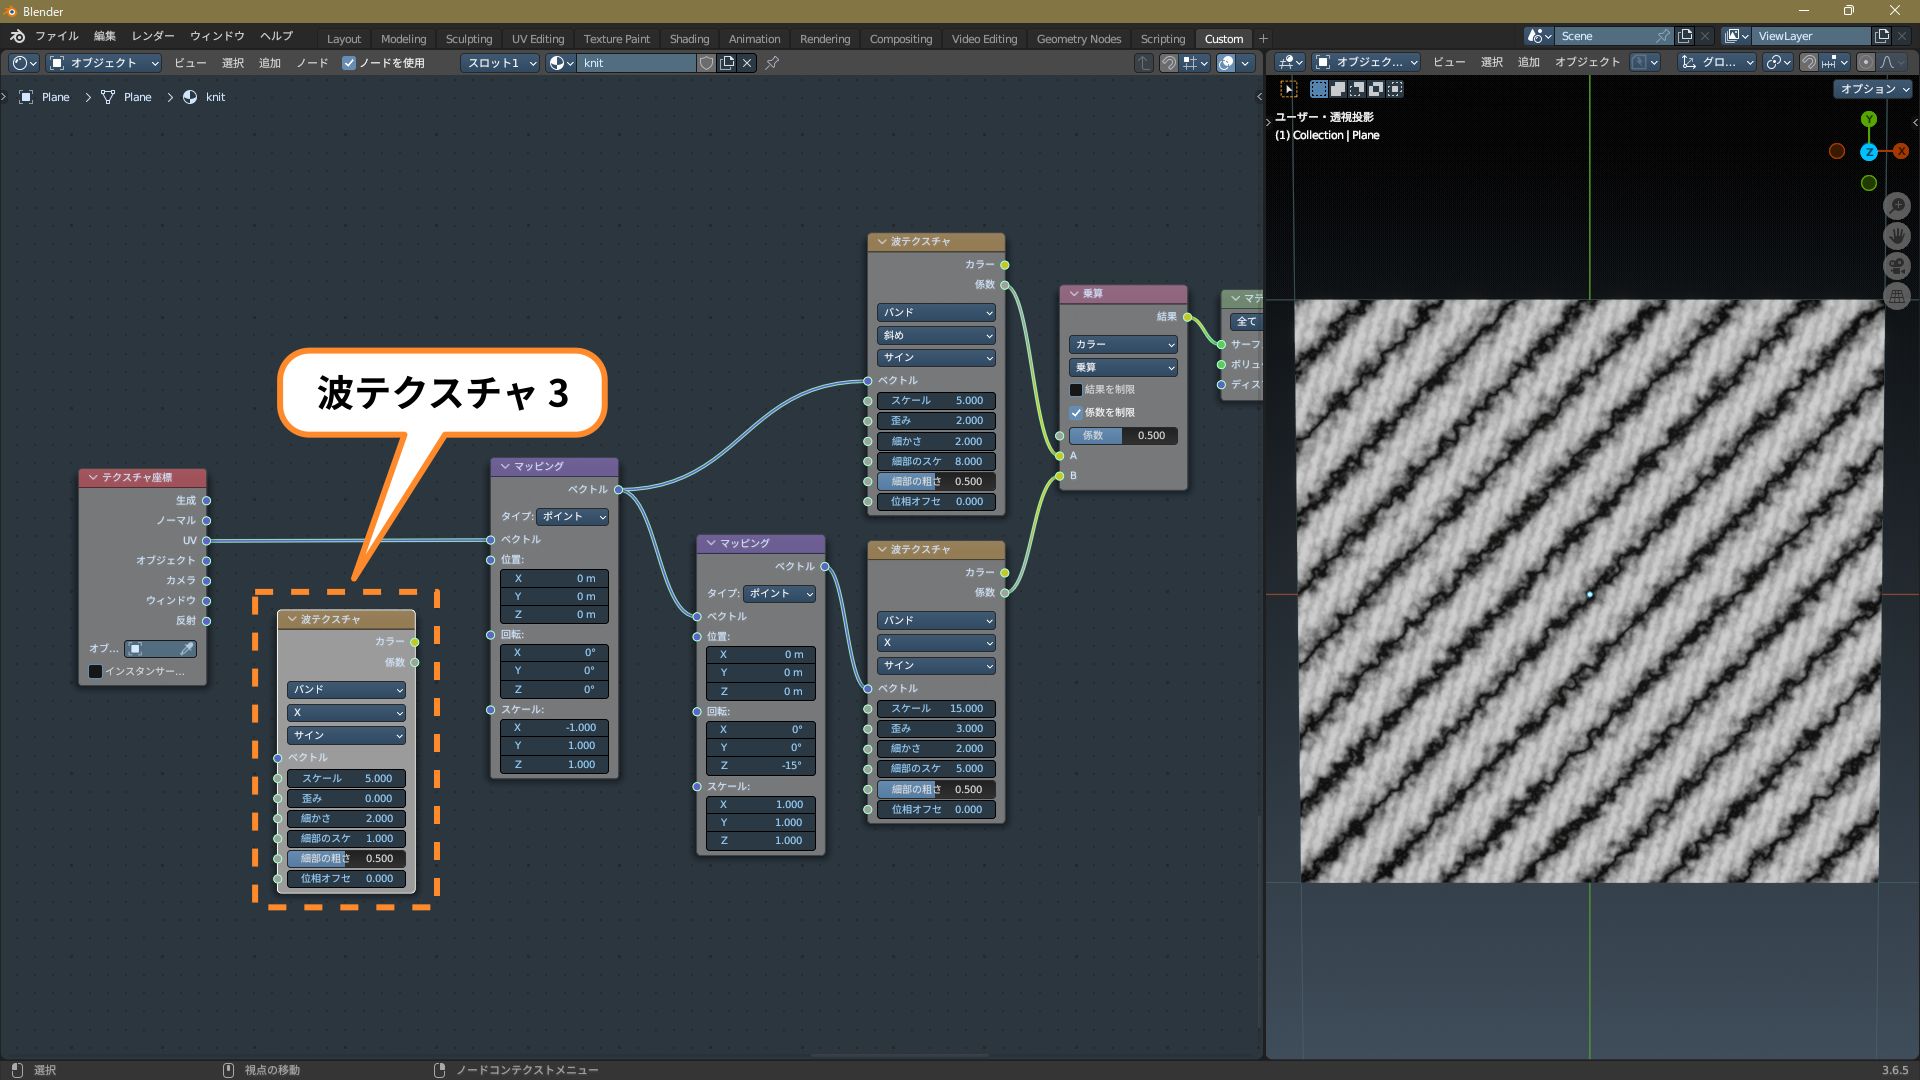1920x1080 pixels.
Task: Toggle snapping magnet in 3D viewport header
Action: point(1809,62)
